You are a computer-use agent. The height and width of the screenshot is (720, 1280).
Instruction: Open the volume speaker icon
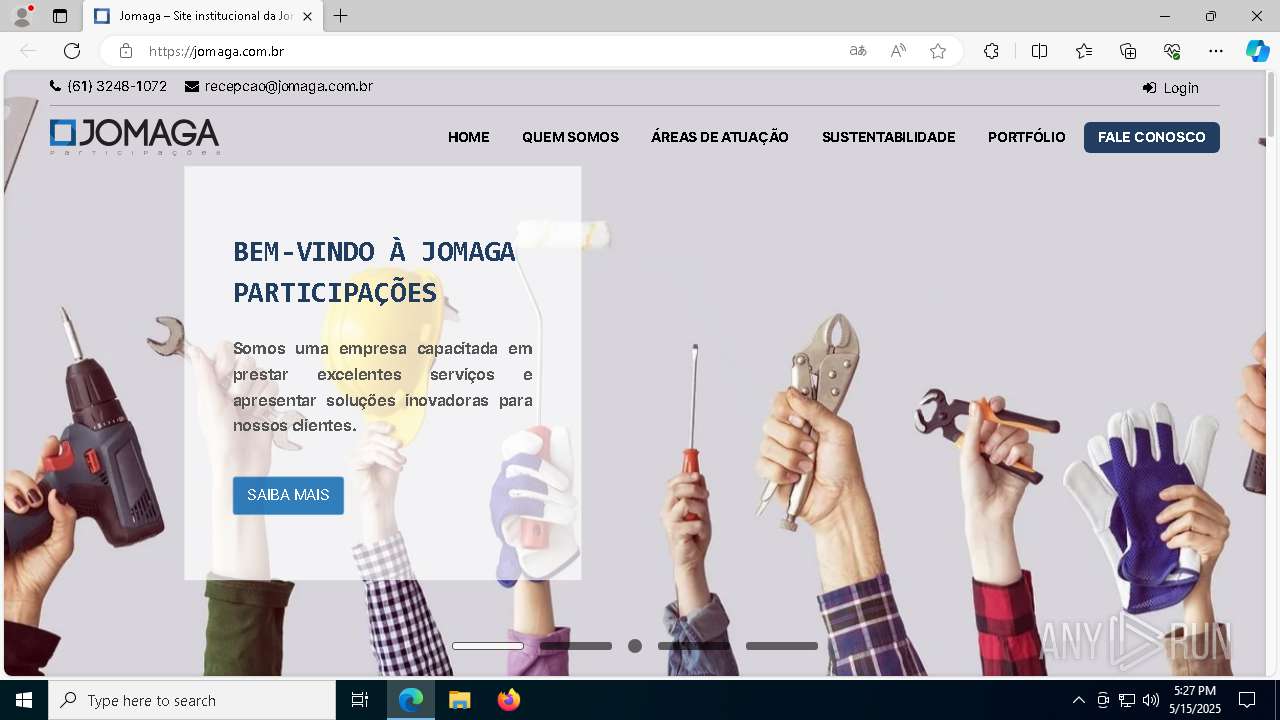(1151, 700)
